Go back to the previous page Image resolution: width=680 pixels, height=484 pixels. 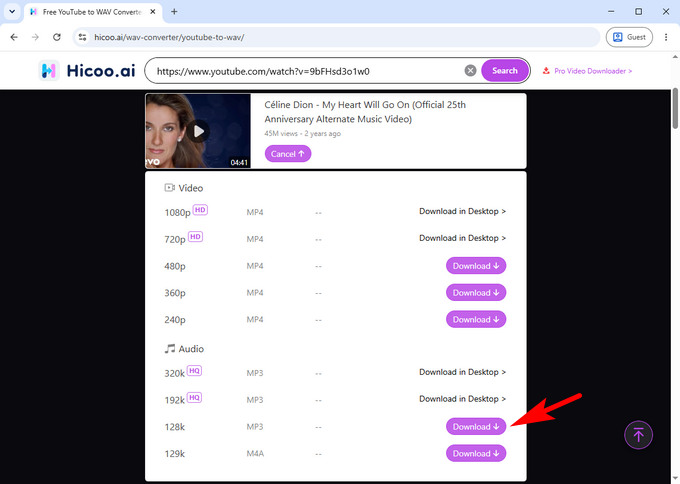click(x=14, y=37)
